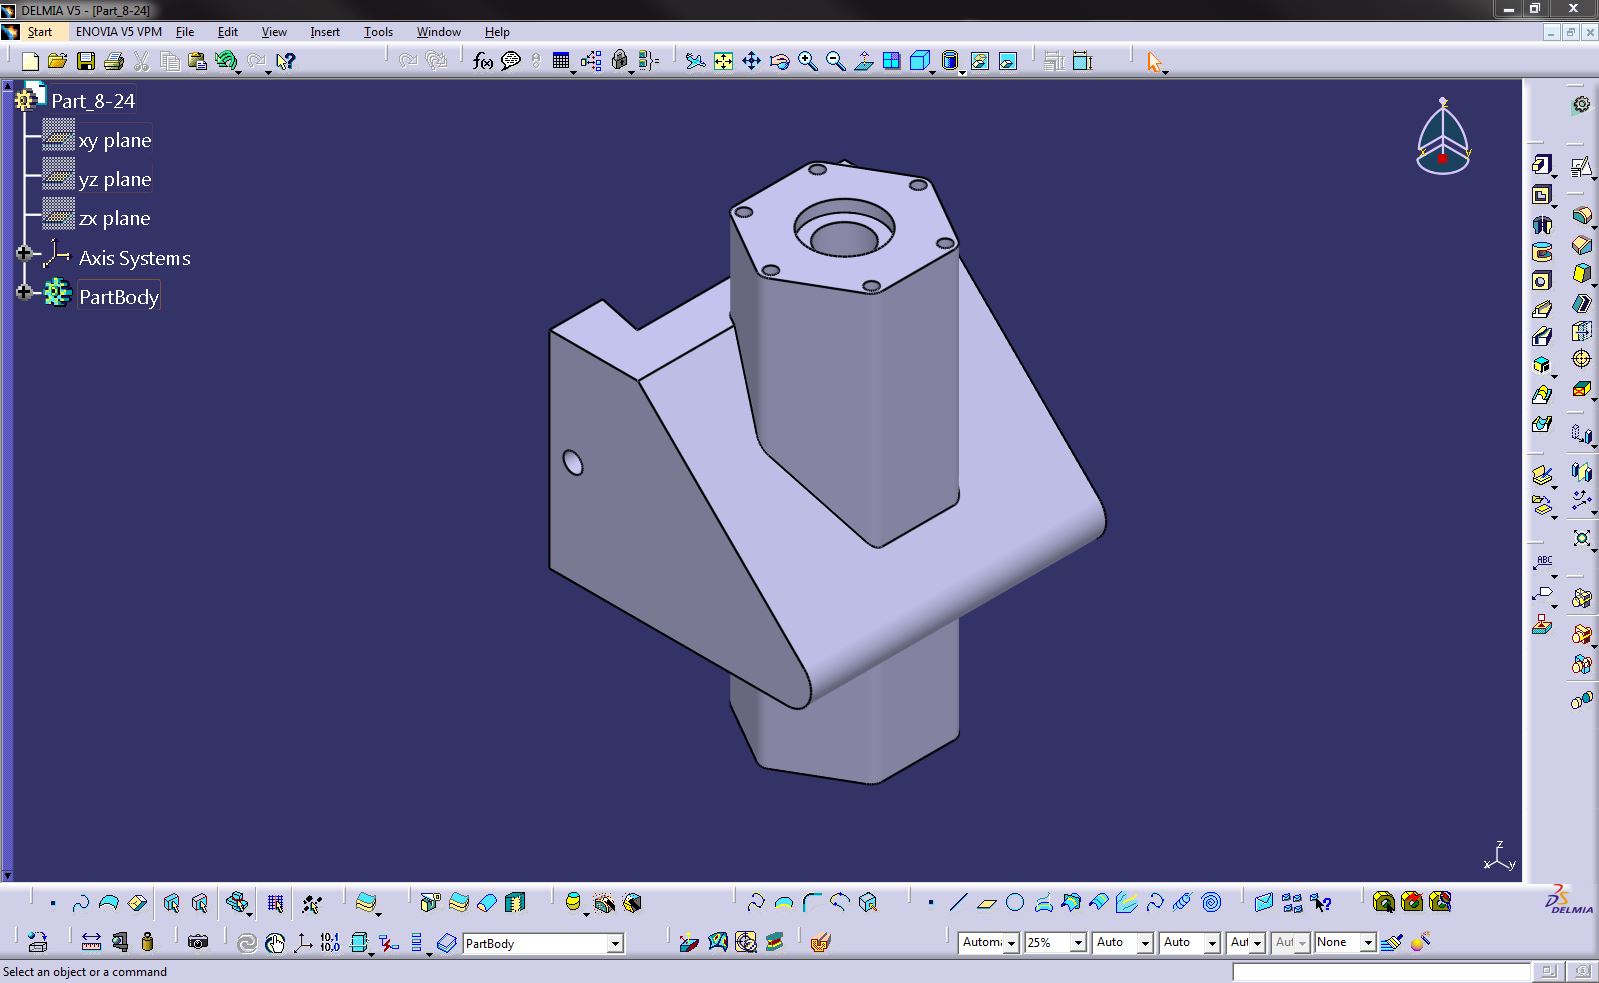This screenshot has height=983, width=1599.
Task: Click the Capture camera icon
Action: click(198, 942)
